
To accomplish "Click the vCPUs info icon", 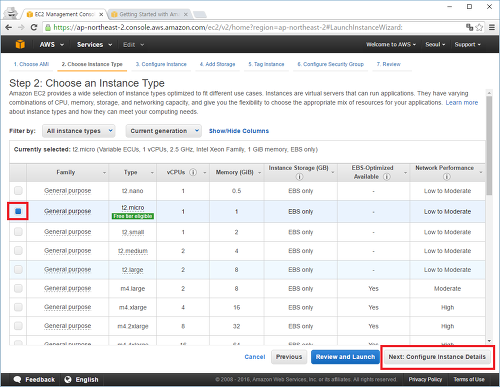I will pyautogui.click(x=193, y=172).
